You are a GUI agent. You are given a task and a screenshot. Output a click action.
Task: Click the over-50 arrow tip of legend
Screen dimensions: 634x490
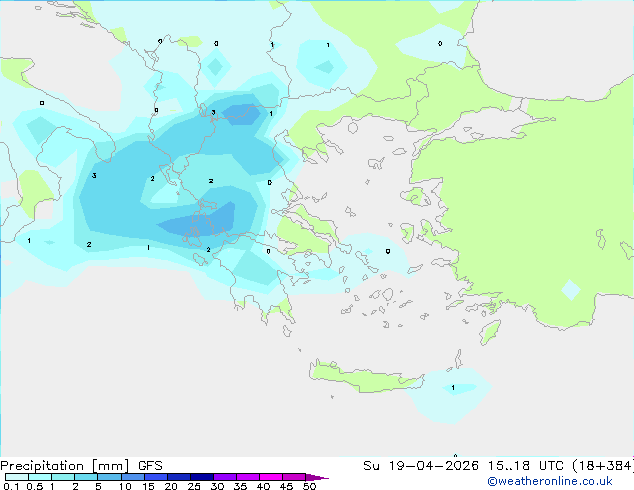click(x=317, y=477)
